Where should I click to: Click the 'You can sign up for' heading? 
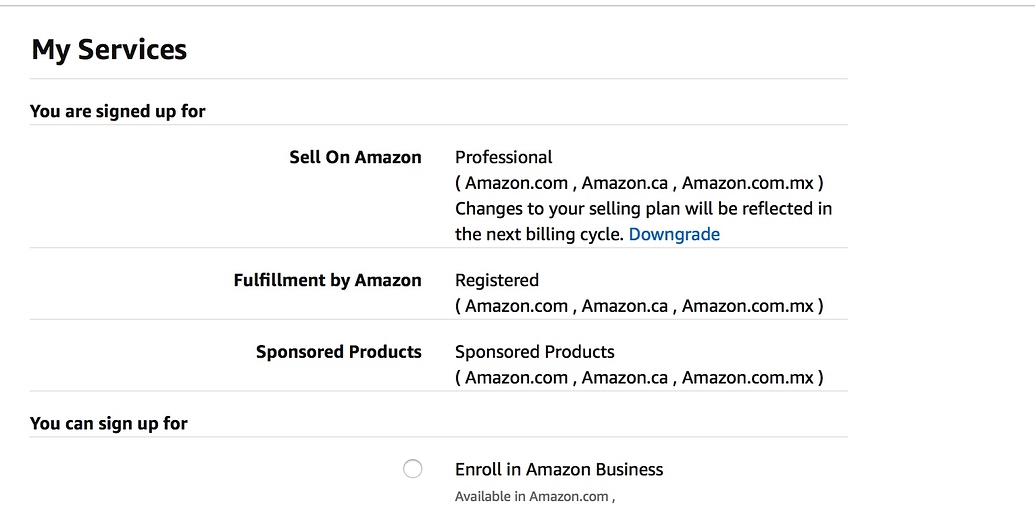click(x=109, y=423)
